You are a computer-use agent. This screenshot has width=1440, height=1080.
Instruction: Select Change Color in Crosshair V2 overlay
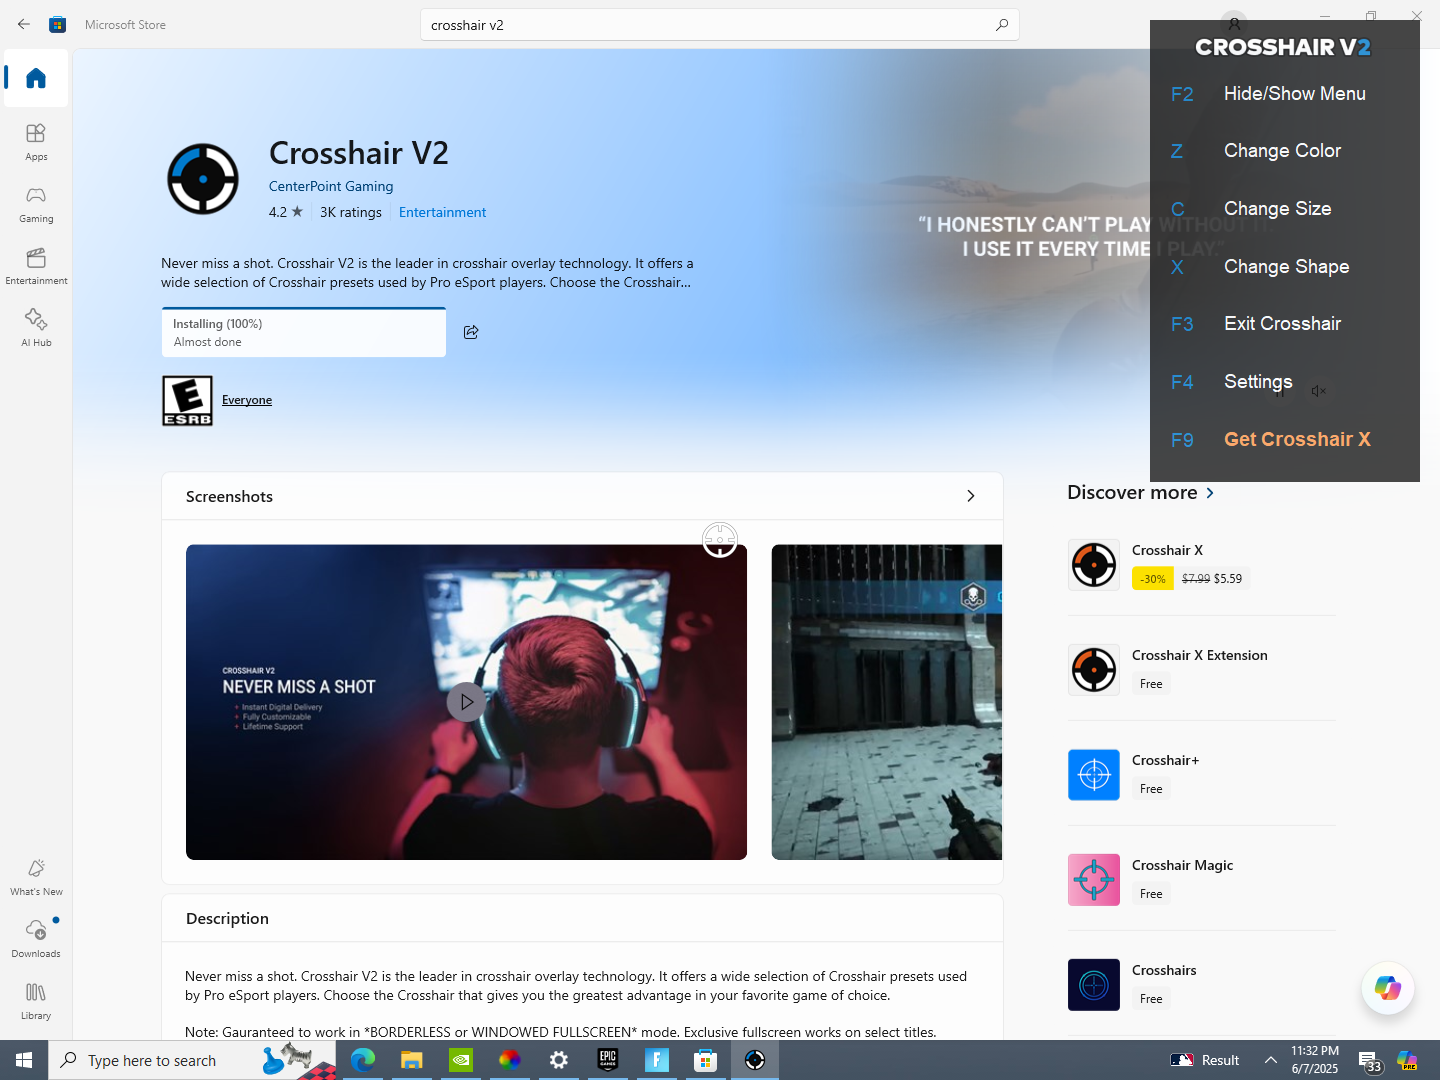(1282, 151)
